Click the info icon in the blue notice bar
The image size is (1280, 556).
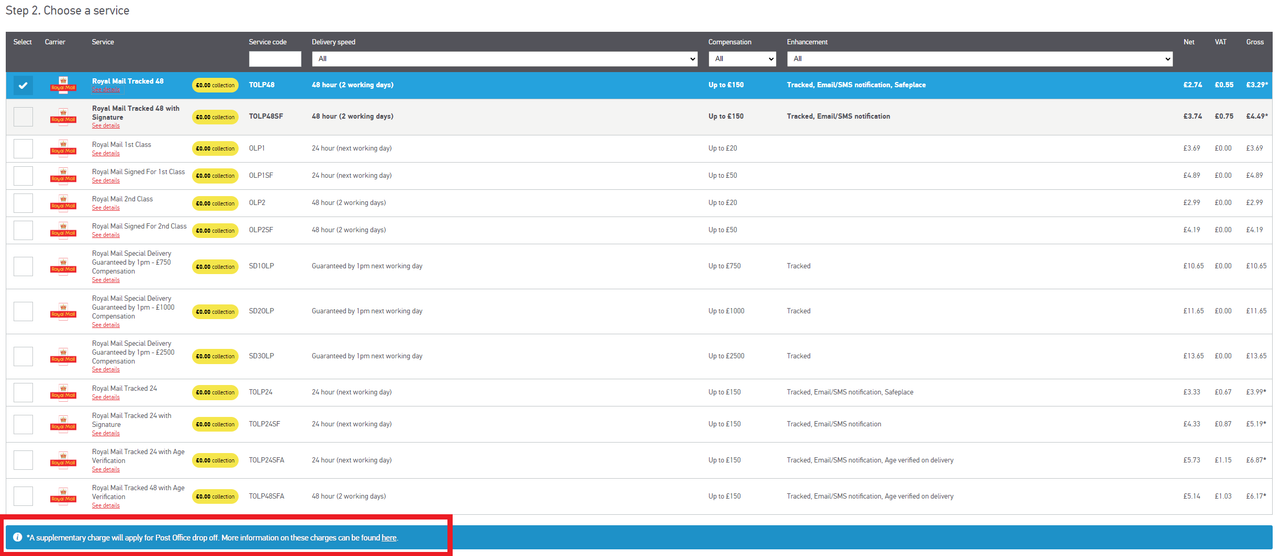point(17,537)
